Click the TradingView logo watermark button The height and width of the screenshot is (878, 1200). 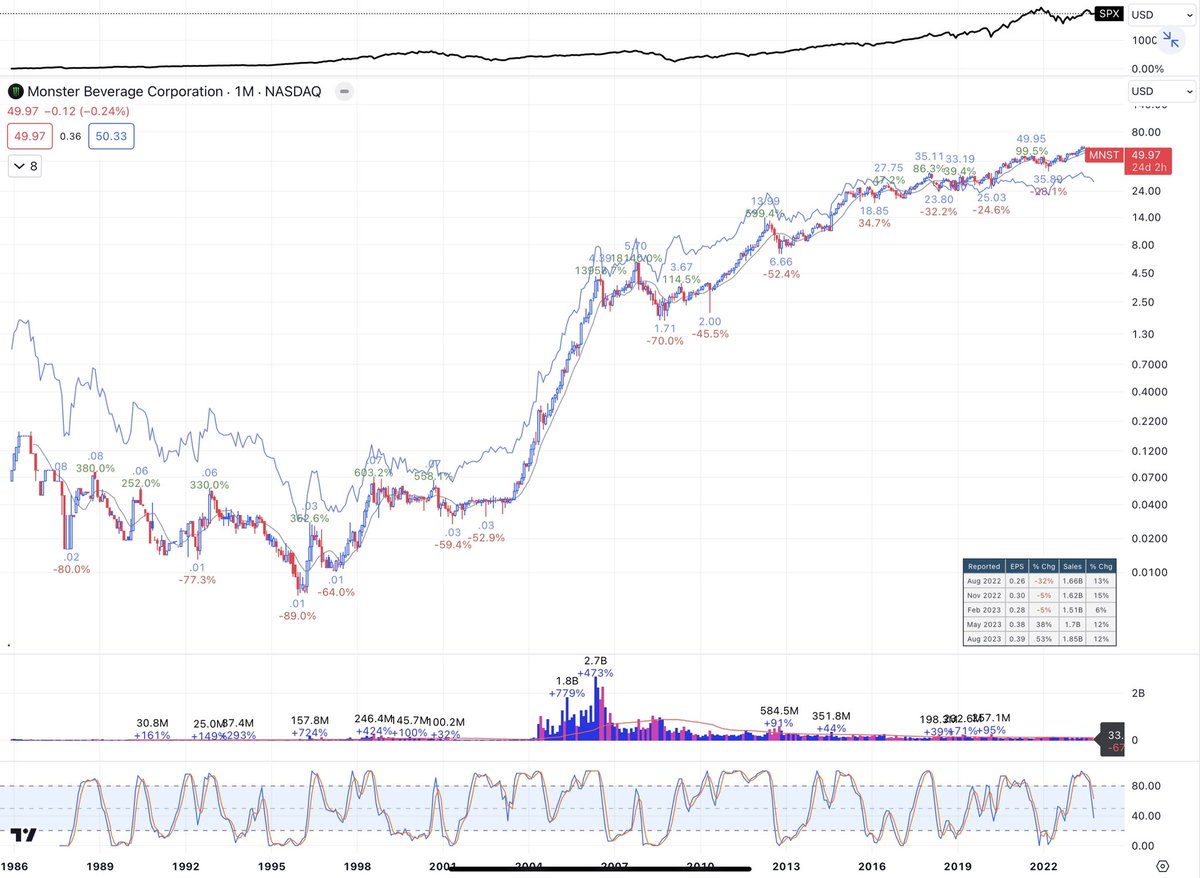pos(24,835)
